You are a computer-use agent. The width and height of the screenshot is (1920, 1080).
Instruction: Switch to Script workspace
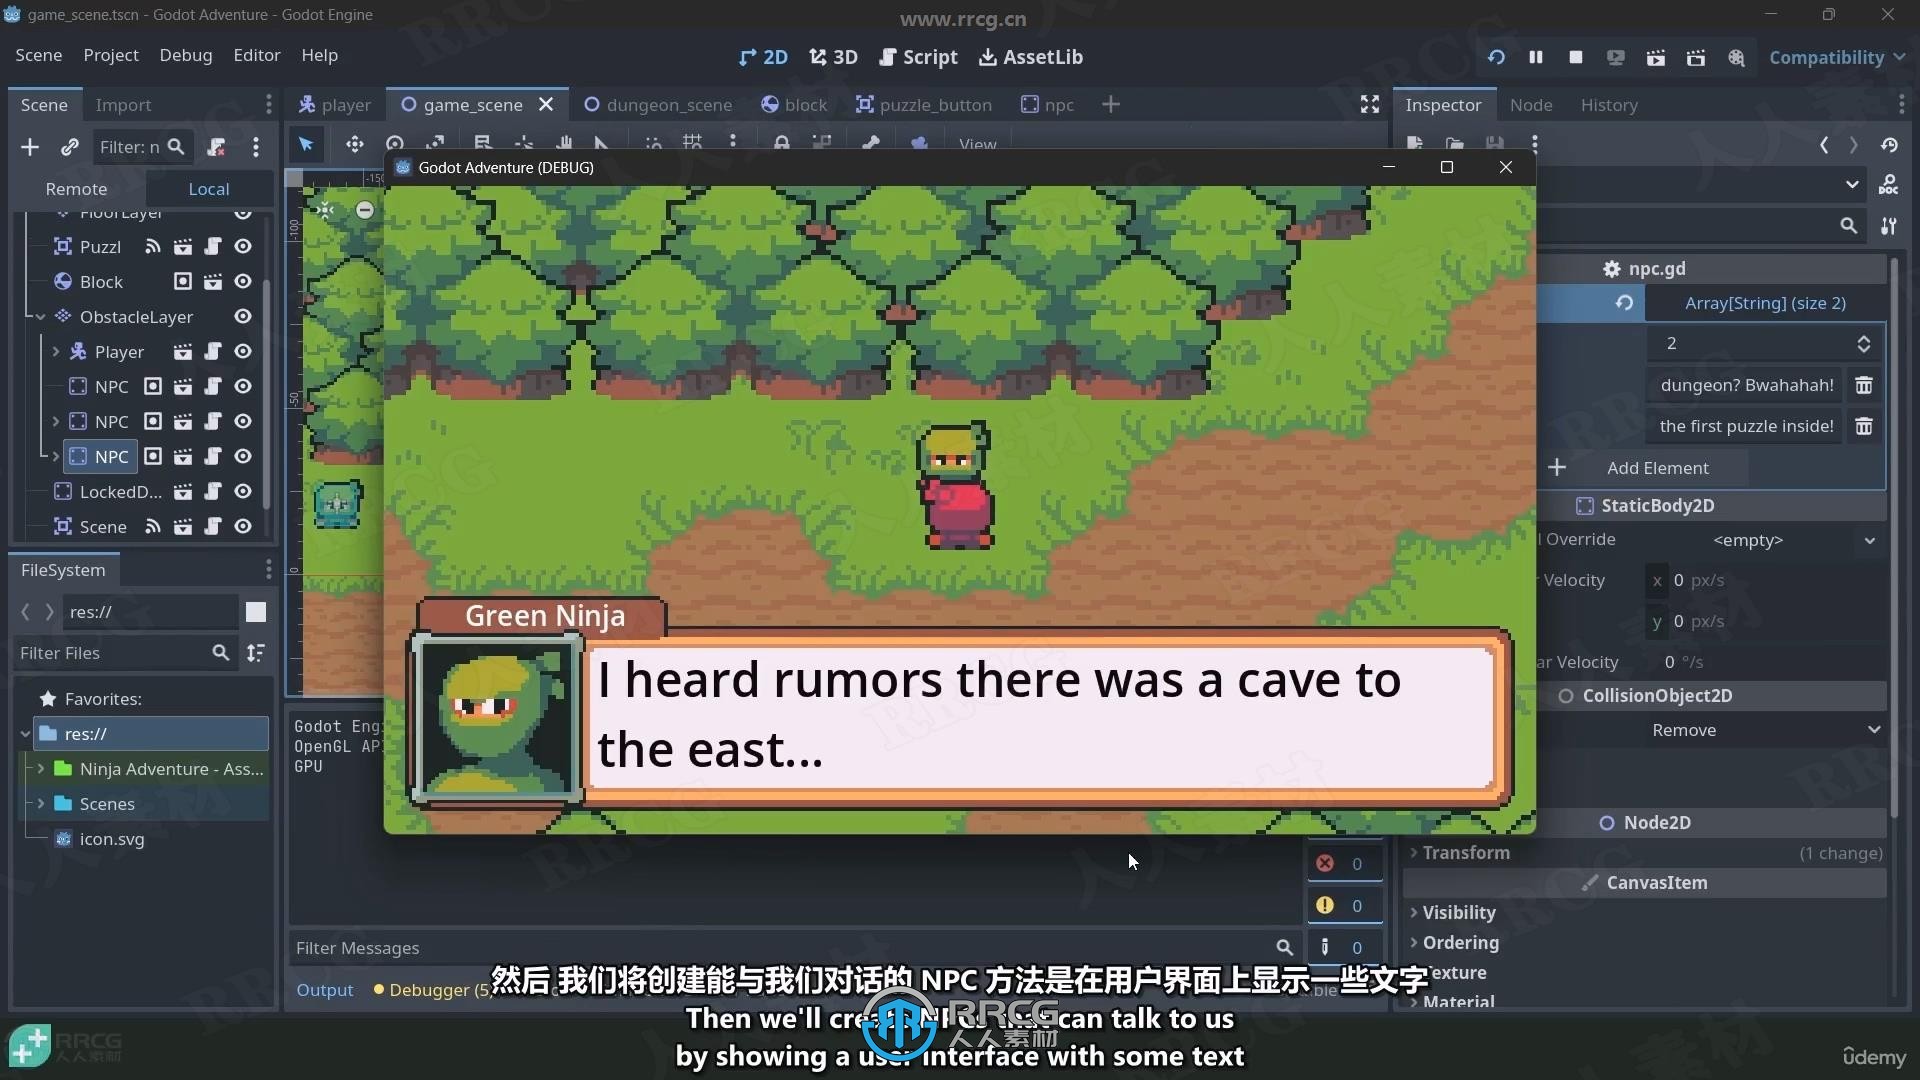918,57
